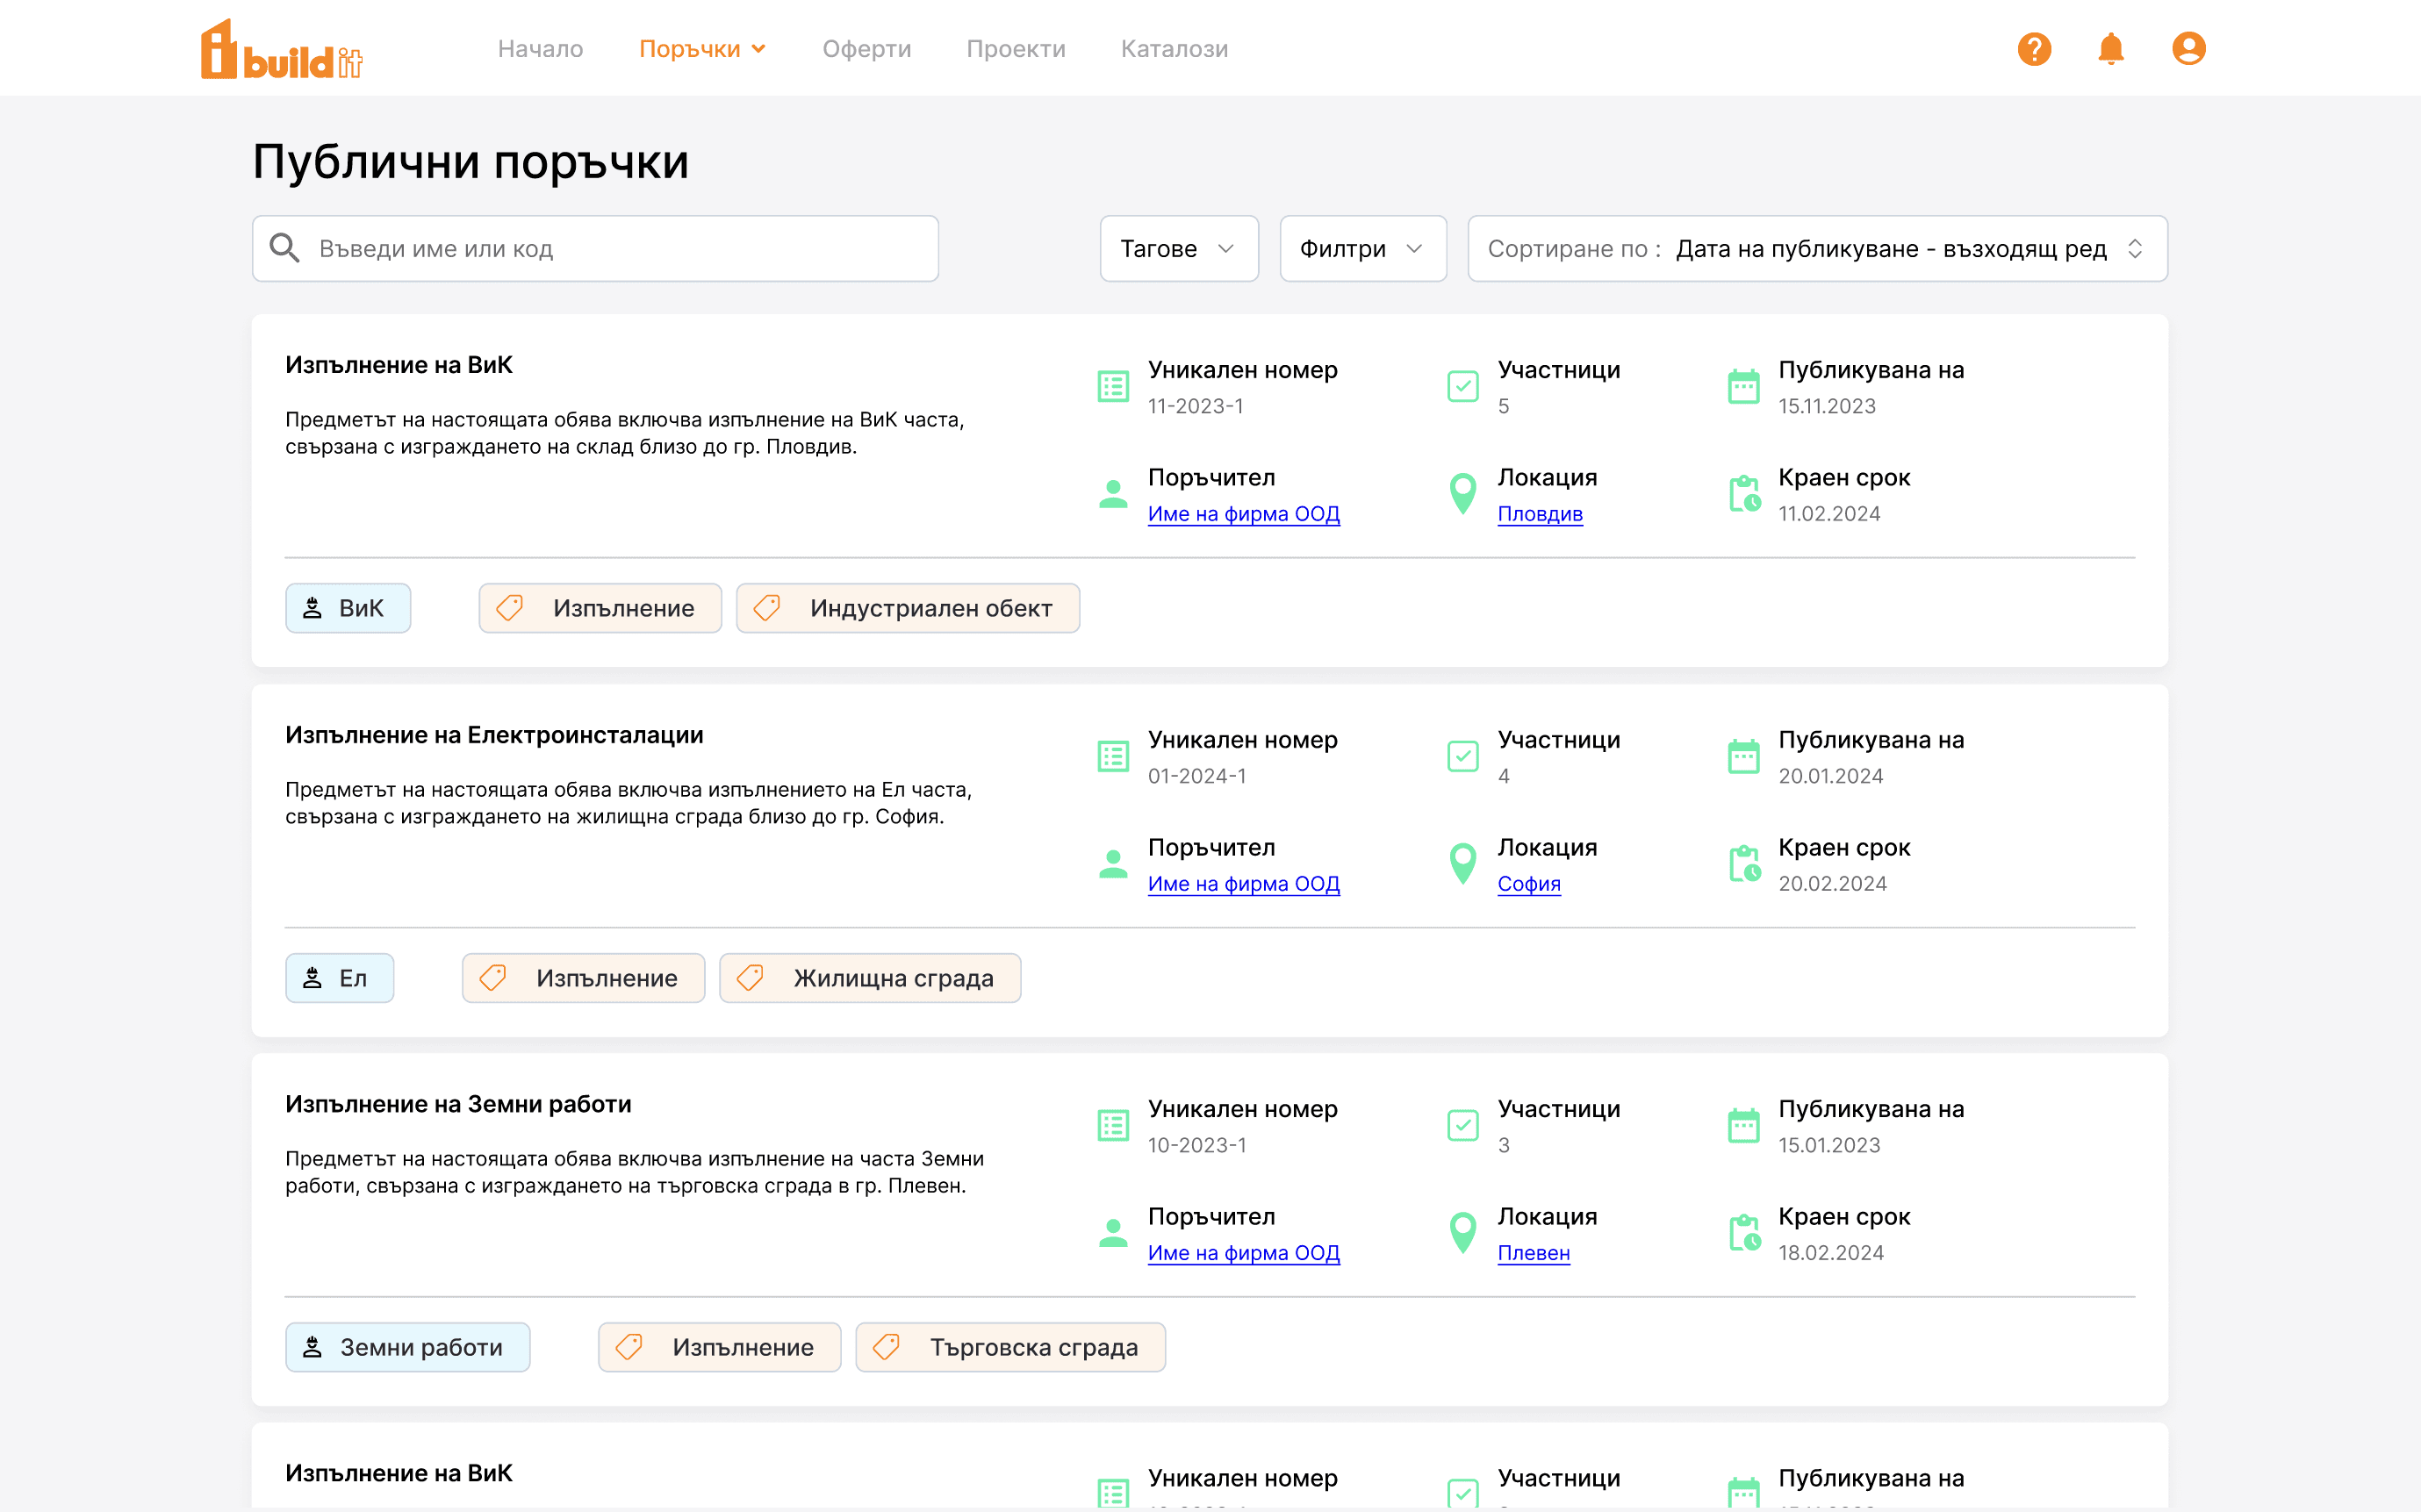Click published date 15.01.2023
Image resolution: width=2421 pixels, height=1512 pixels.
[1829, 1145]
